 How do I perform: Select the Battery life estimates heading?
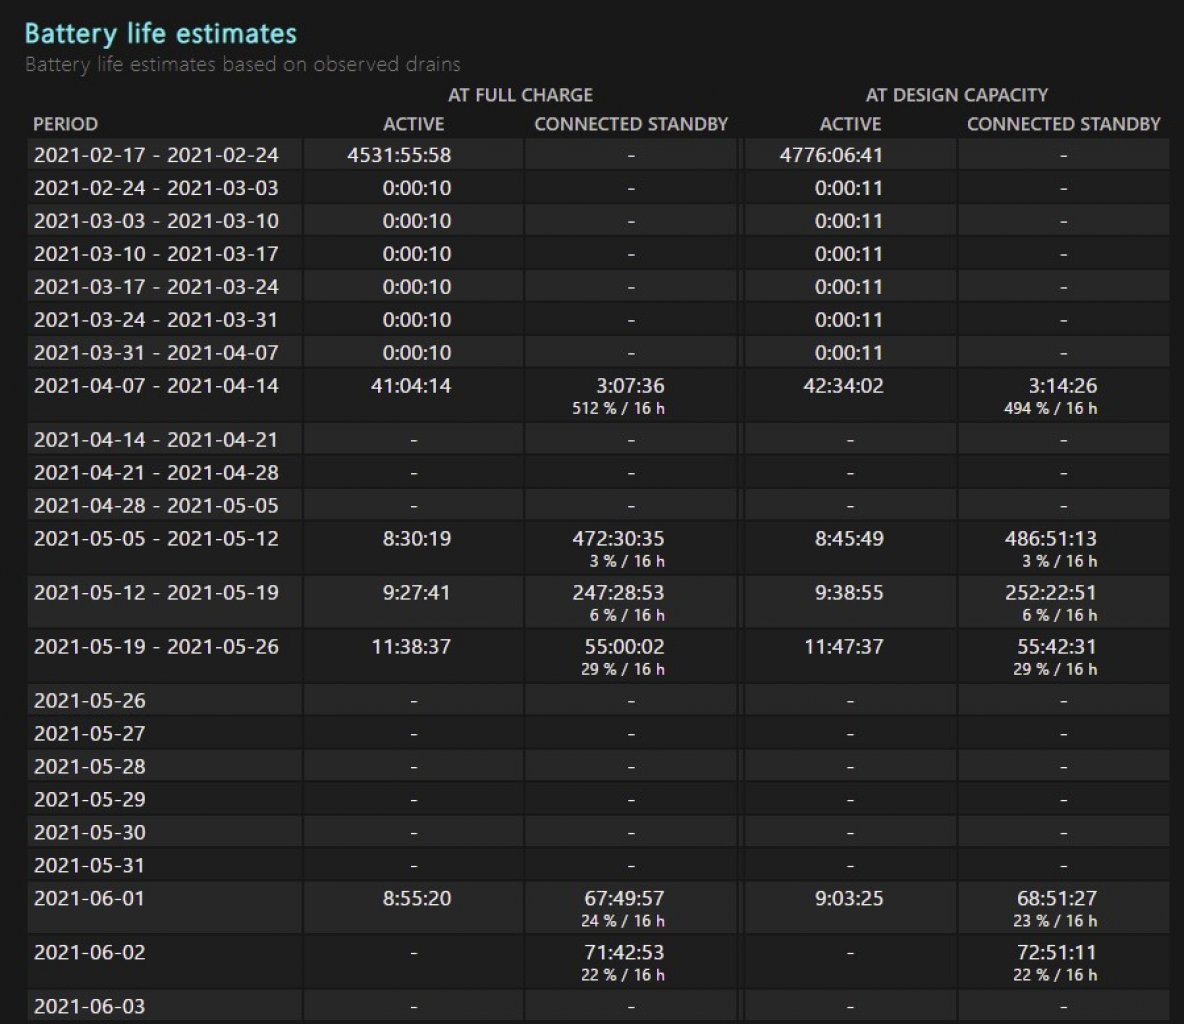(x=161, y=34)
